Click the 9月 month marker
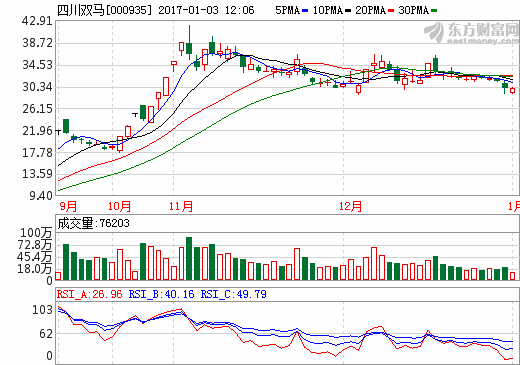This screenshot has height=365, width=520. (x=68, y=206)
